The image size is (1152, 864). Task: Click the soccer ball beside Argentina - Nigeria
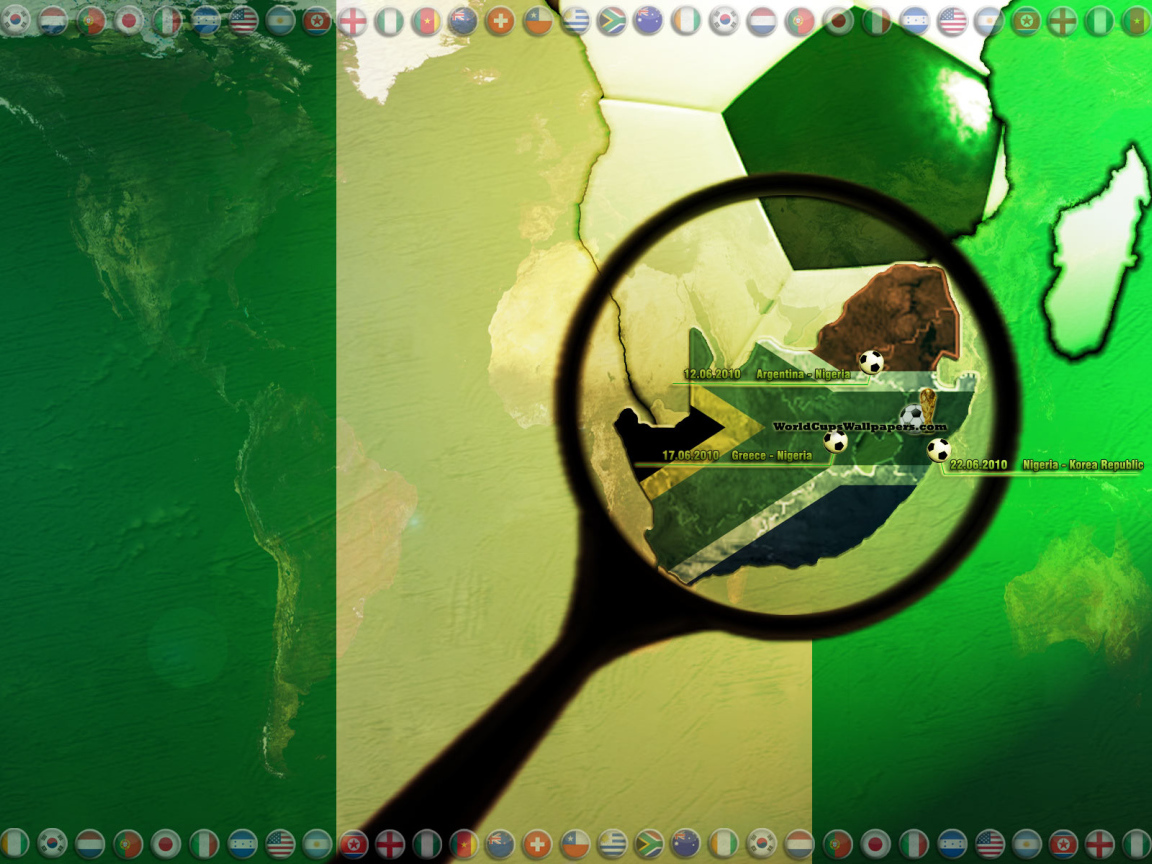tap(871, 362)
